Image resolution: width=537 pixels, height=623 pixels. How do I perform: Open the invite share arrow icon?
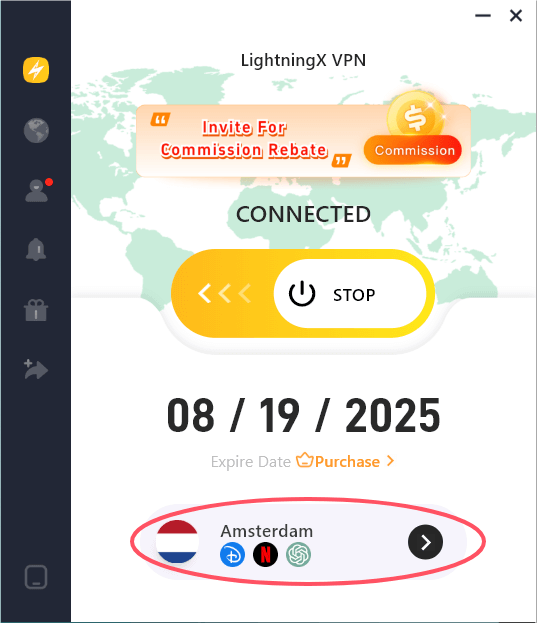click(x=36, y=370)
